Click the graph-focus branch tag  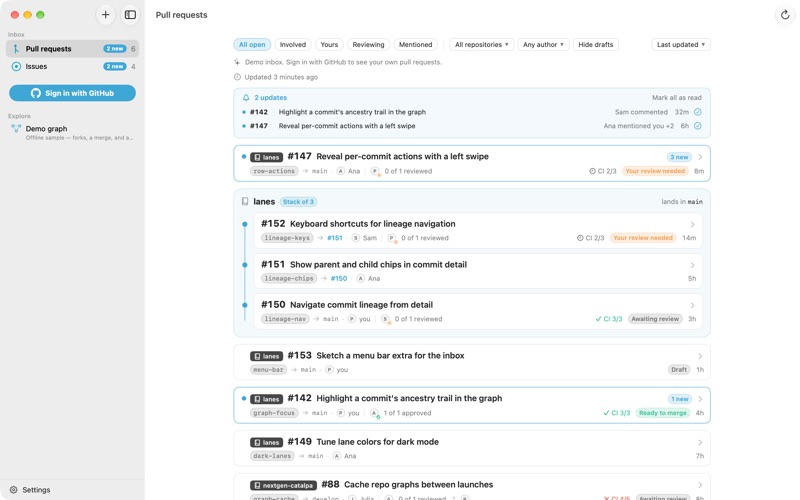274,413
